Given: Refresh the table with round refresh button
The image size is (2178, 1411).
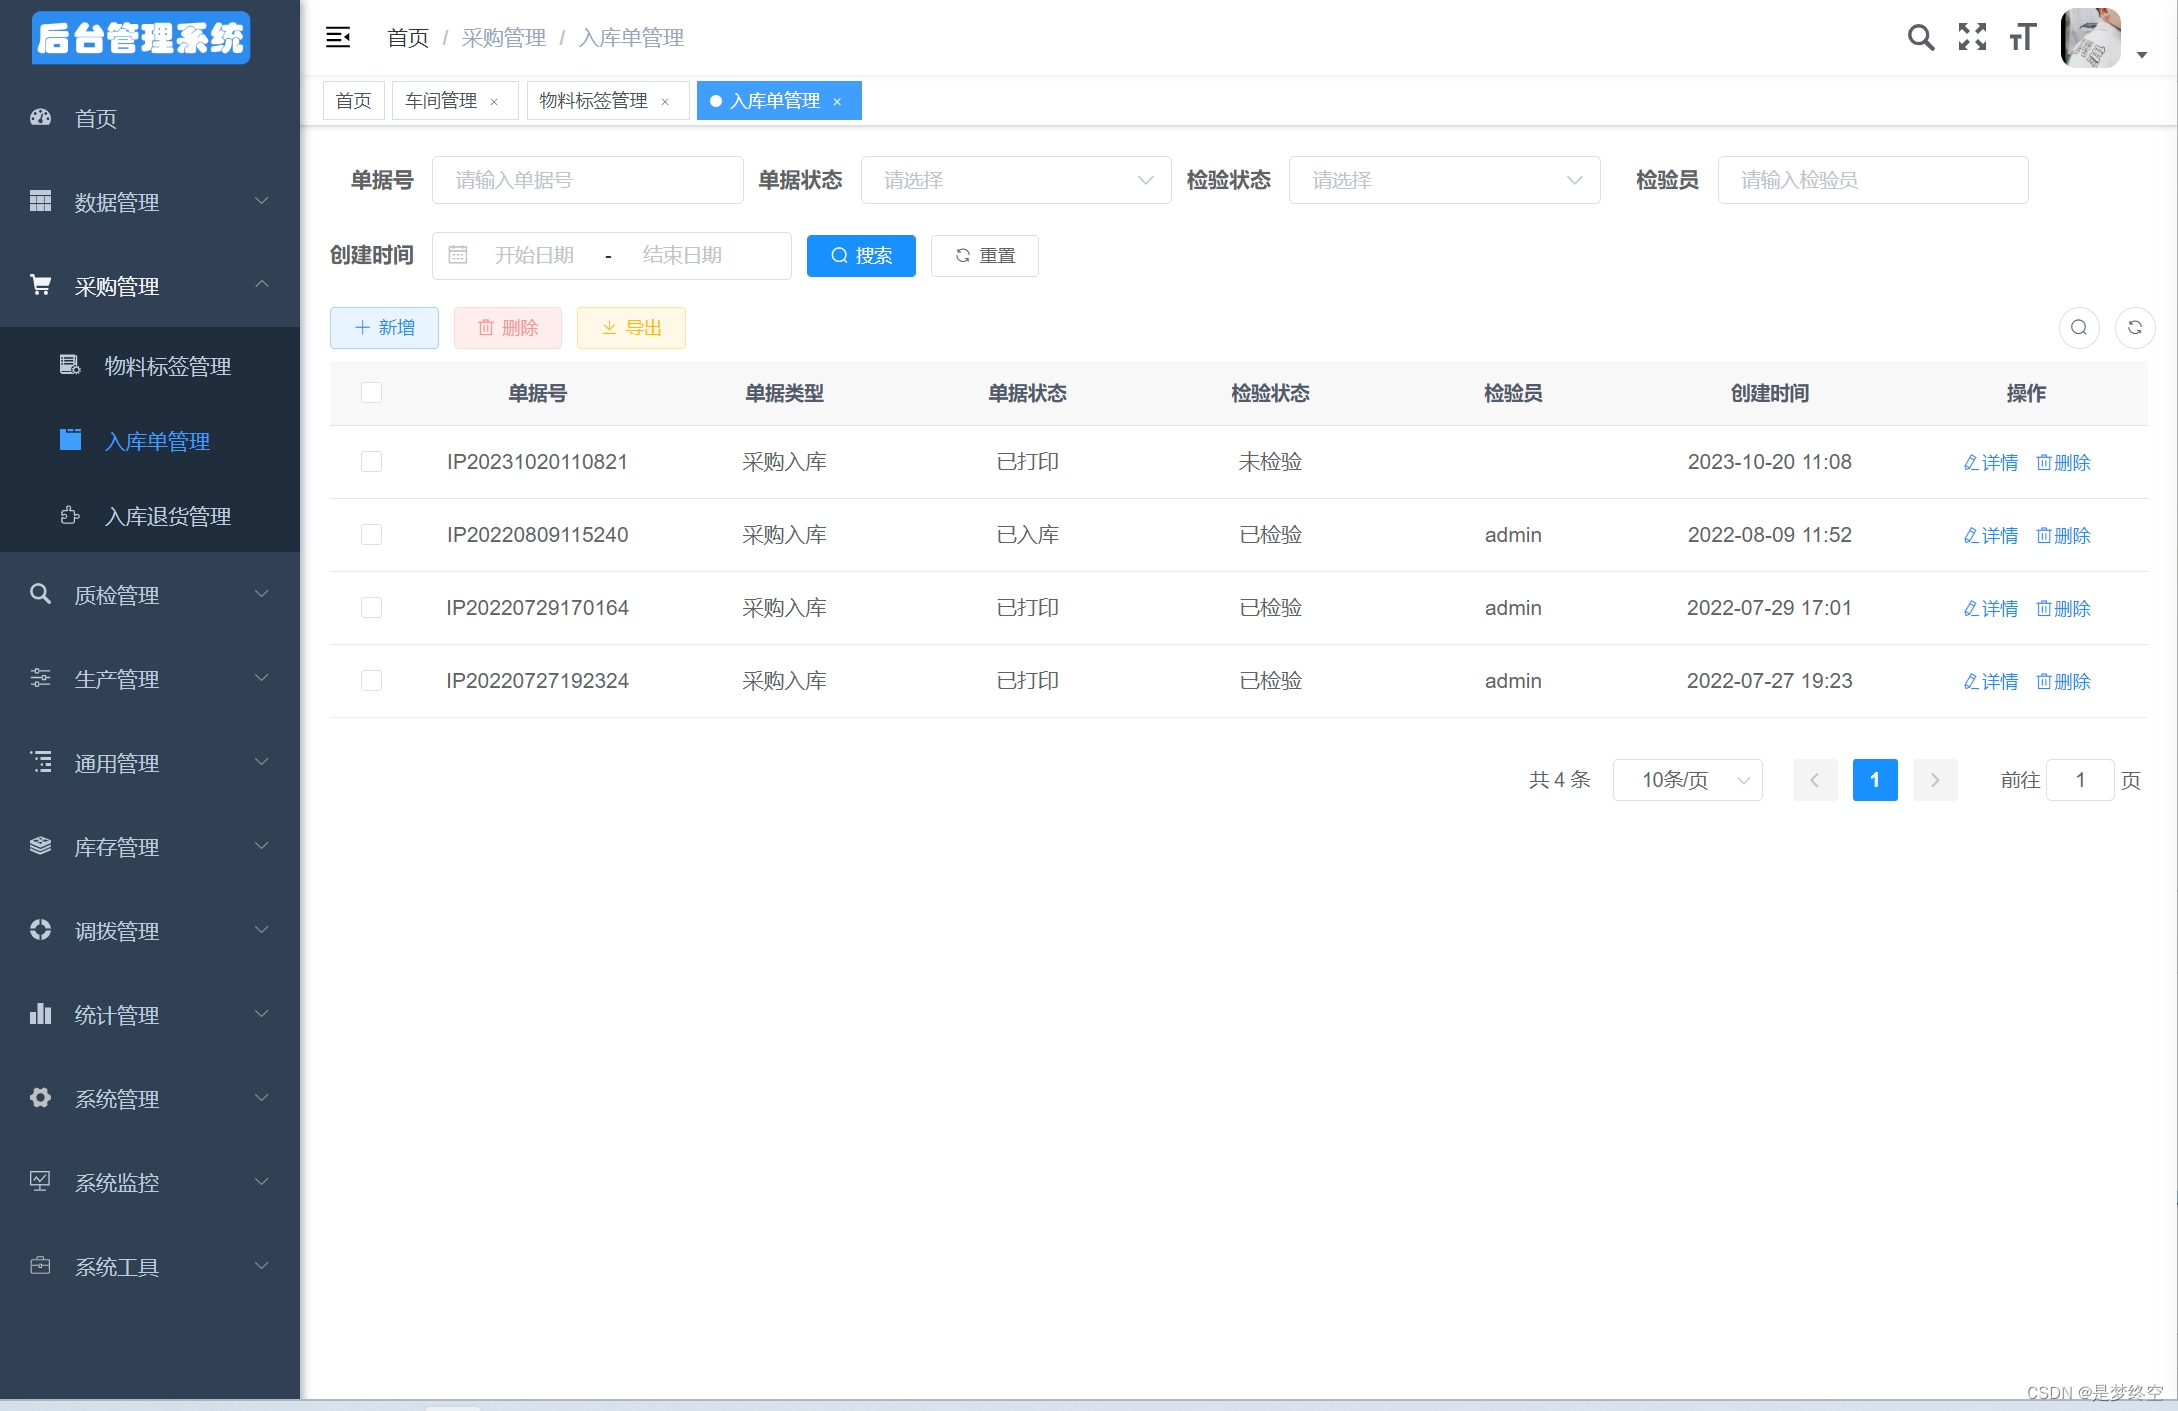Looking at the screenshot, I should 2135,328.
